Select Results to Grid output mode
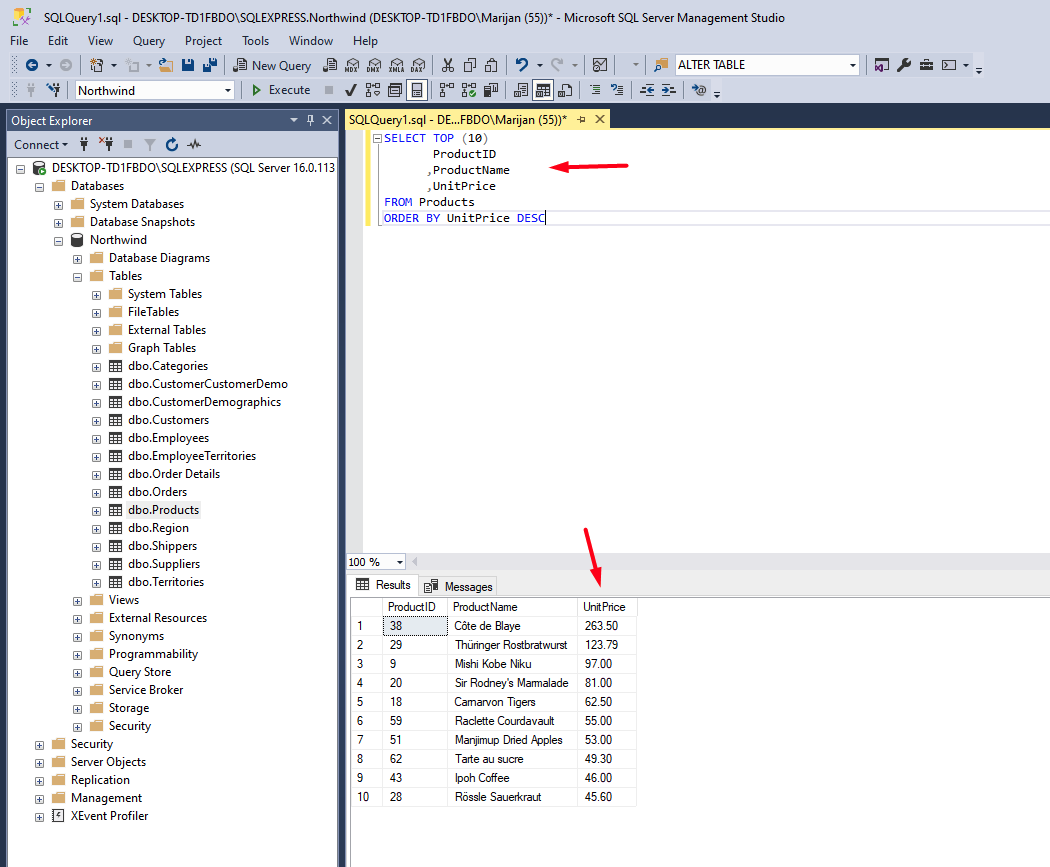 click(542, 90)
